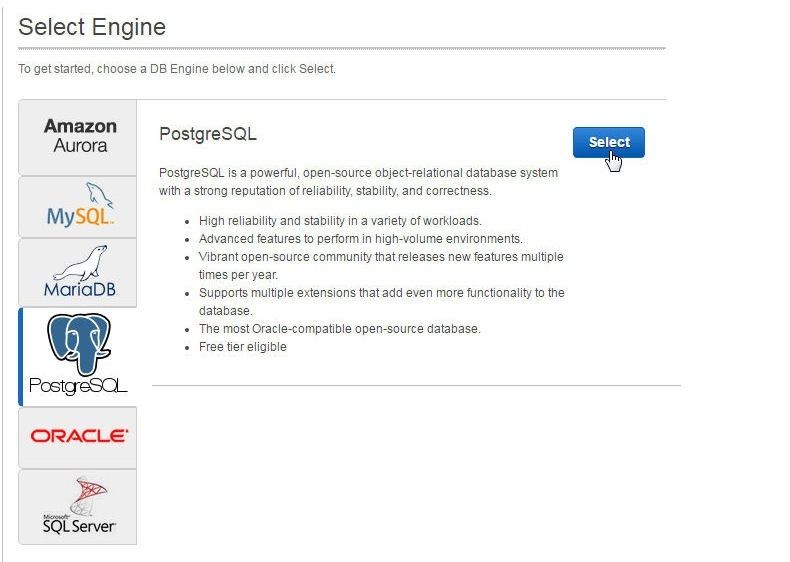
Task: Click the 'Advanced features' bullet line
Action: 361,238
